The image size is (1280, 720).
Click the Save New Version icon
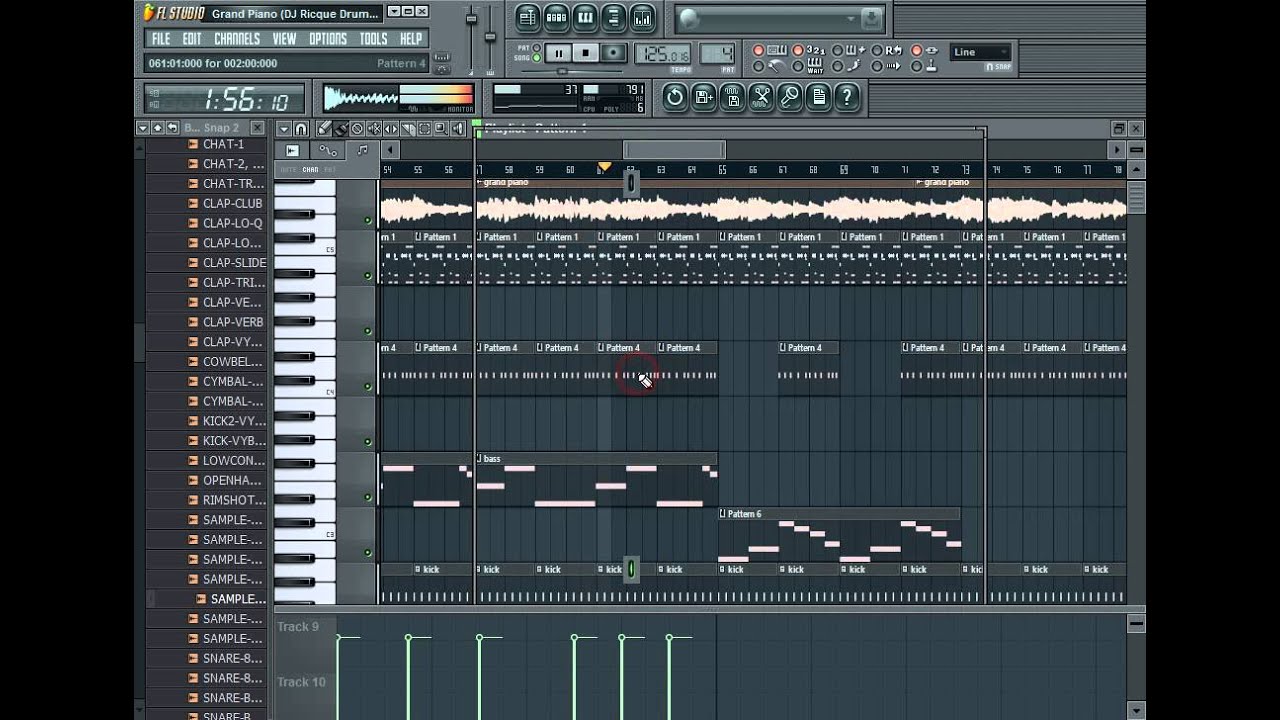click(703, 96)
